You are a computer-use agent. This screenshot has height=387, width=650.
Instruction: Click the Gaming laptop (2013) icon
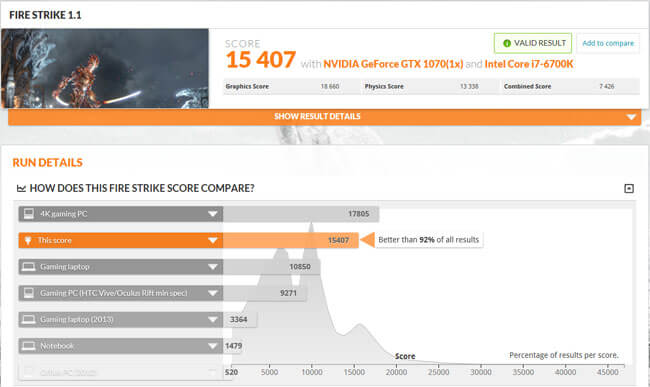[x=29, y=319]
